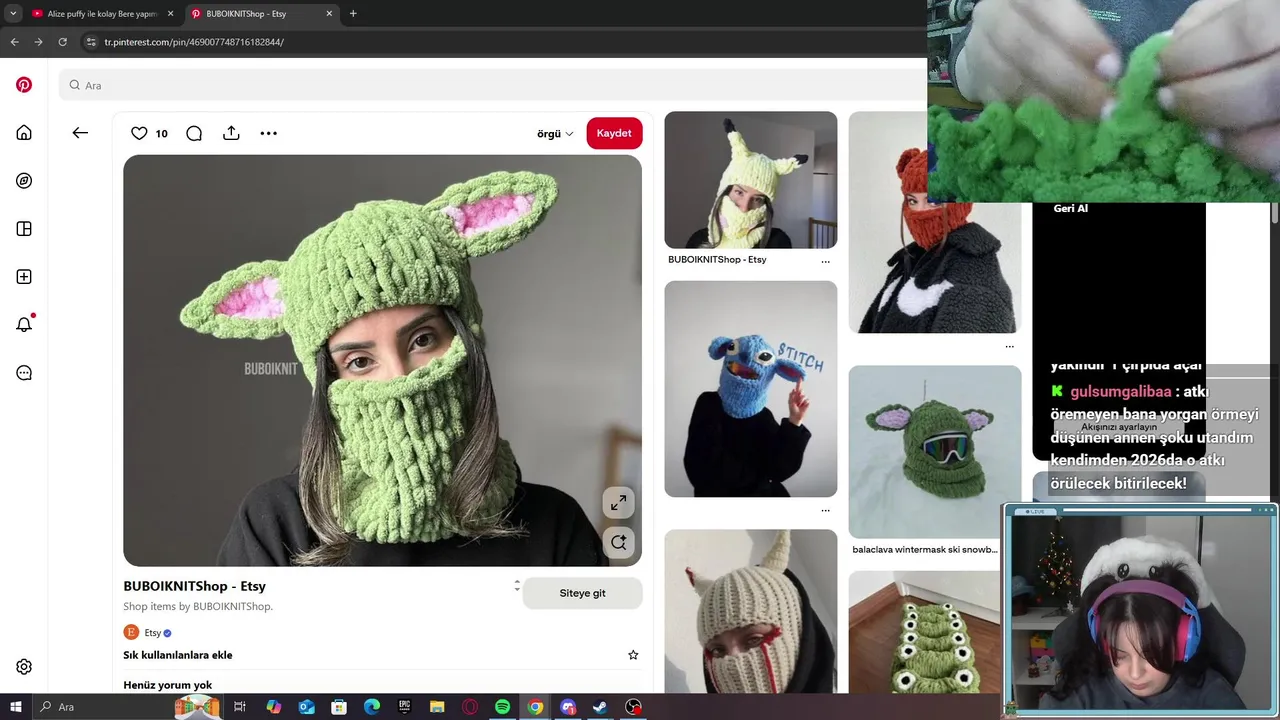Open the yellow Pikachu balaclava thumbnail

click(x=750, y=180)
